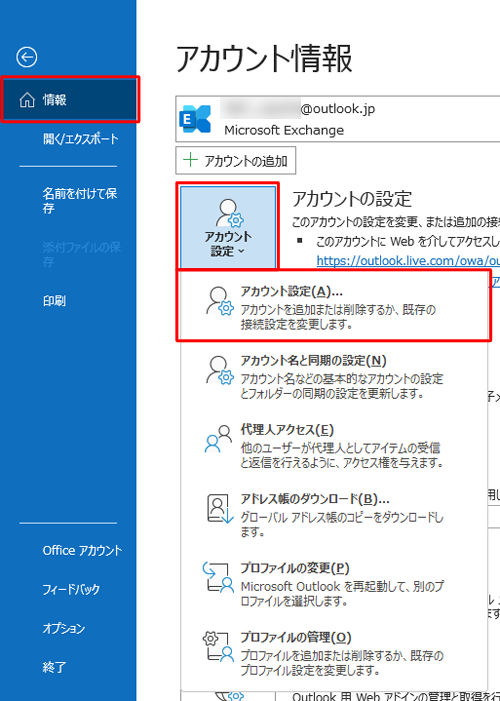Open オプション in sidebar
The width and height of the screenshot is (500, 701).
click(x=64, y=628)
